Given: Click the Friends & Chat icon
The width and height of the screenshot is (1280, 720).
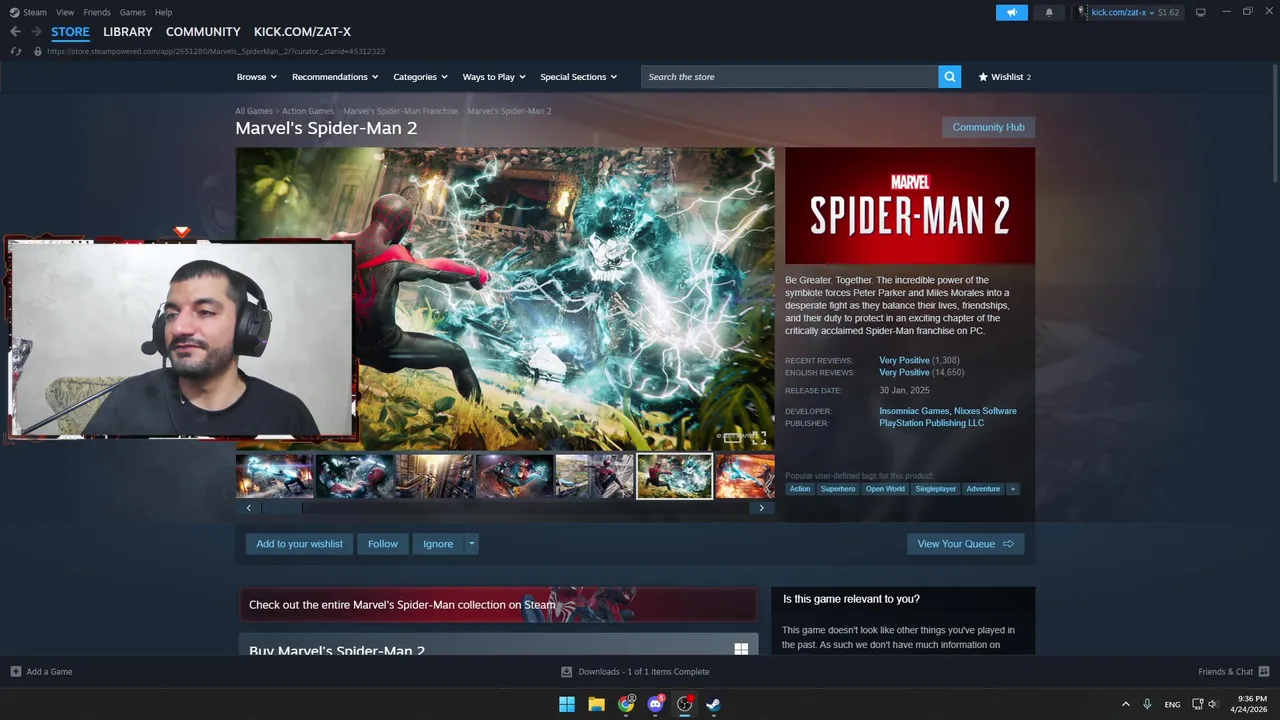Looking at the screenshot, I should [x=1264, y=672].
